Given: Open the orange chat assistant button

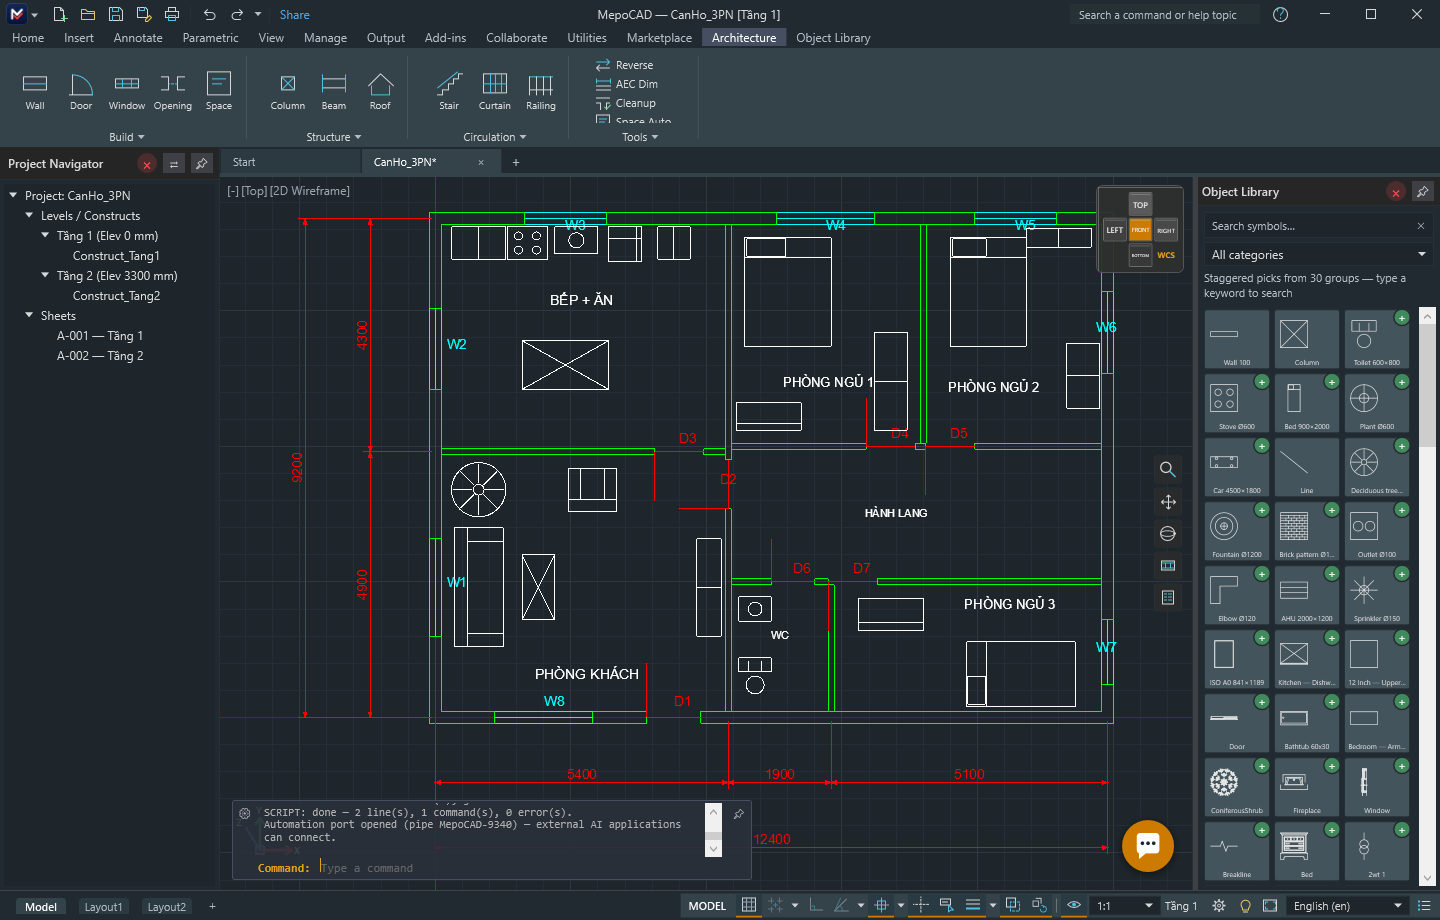Looking at the screenshot, I should 1147,845.
